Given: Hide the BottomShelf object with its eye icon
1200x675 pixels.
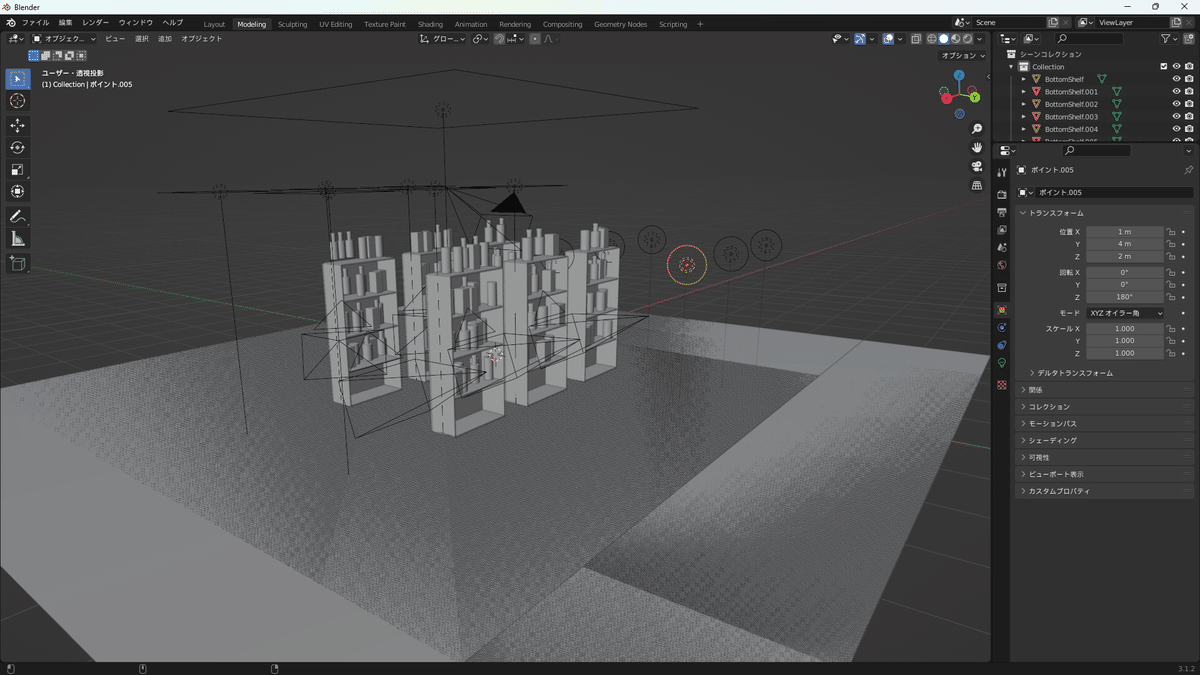Looking at the screenshot, I should [1176, 79].
